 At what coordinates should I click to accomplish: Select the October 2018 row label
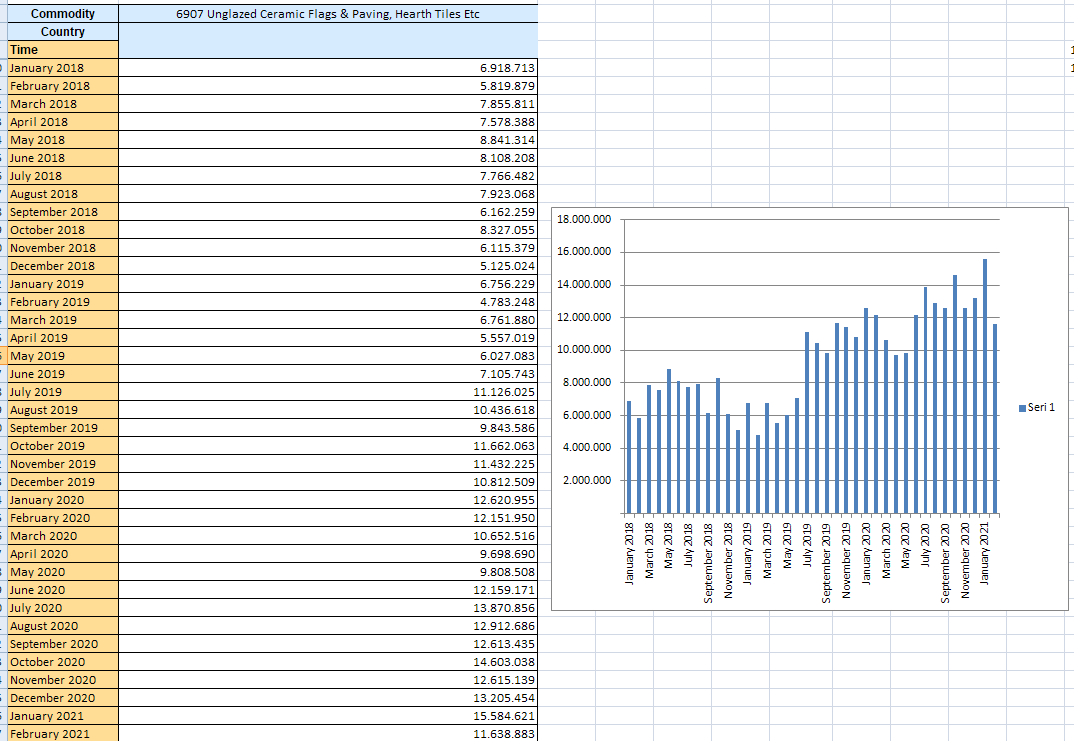tap(63, 230)
